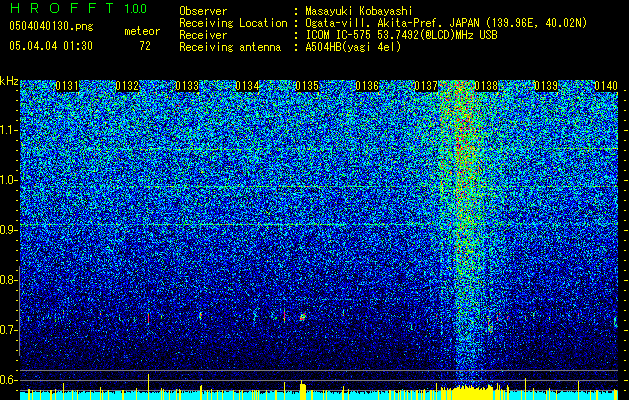This screenshot has height=400, width=629.
Task: Click the 0133 time marker
Action: [187, 86]
